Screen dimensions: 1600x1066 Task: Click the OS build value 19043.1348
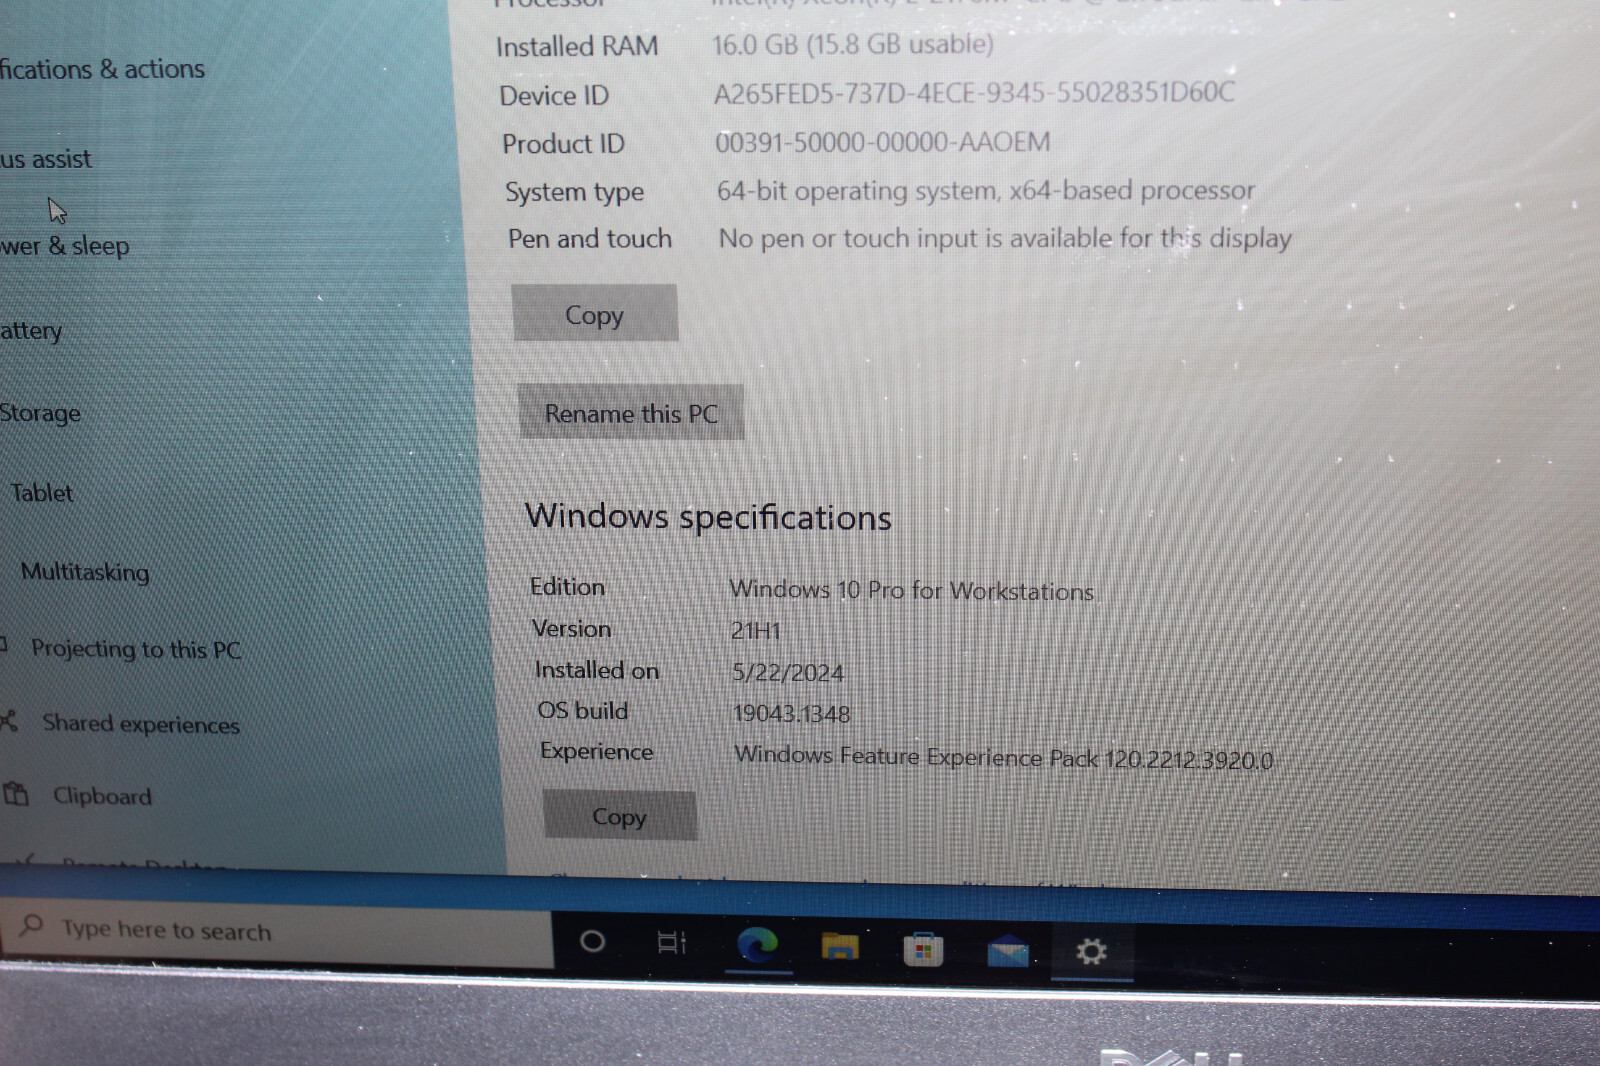tap(791, 713)
